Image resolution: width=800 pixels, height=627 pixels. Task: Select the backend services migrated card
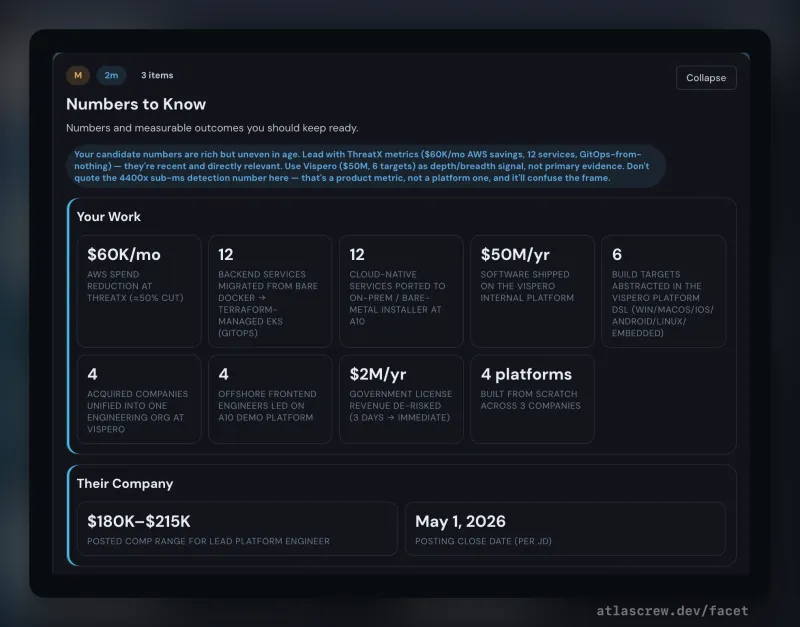270,291
